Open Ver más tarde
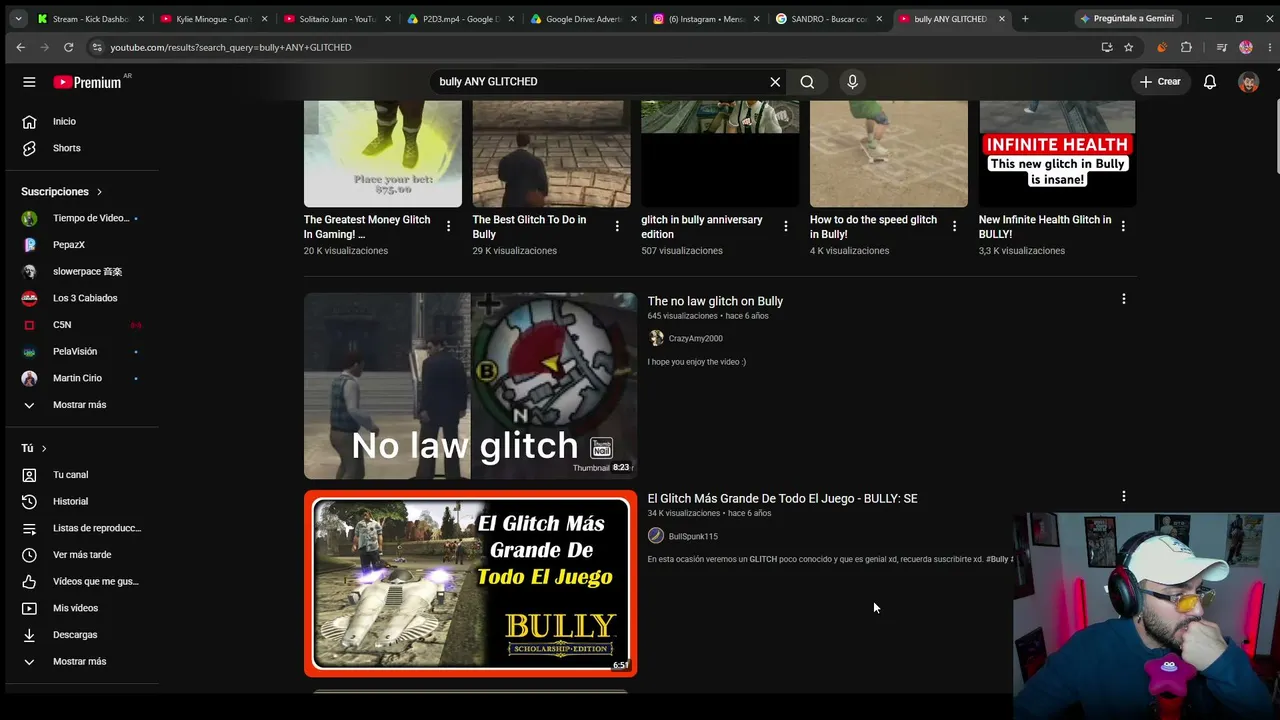The image size is (1280, 720). (x=84, y=555)
